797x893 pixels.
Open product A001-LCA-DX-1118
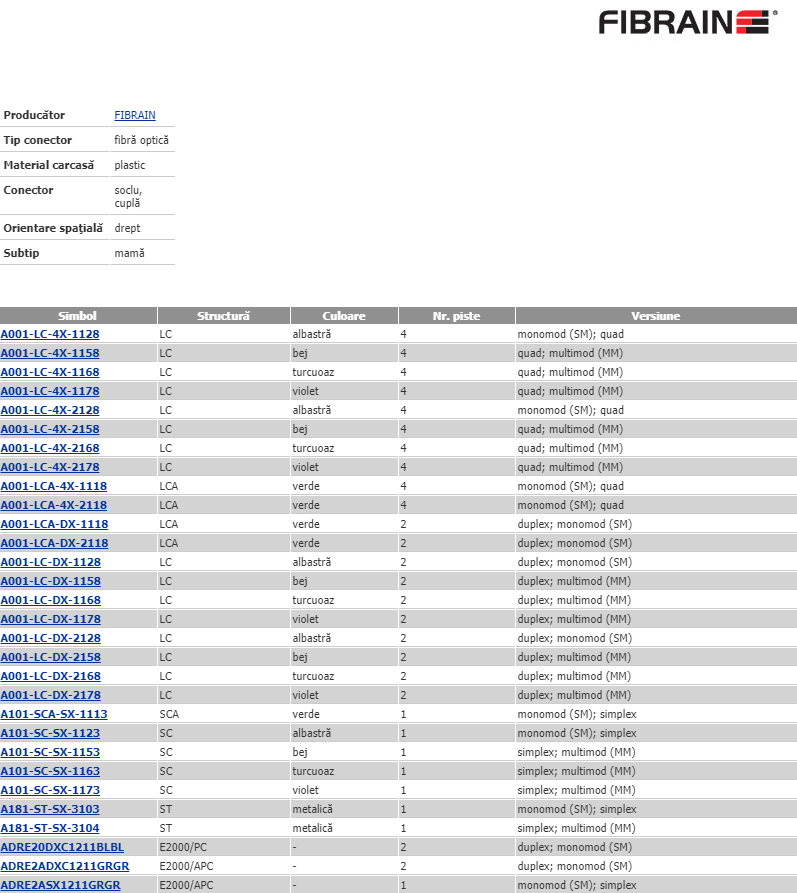coord(55,524)
